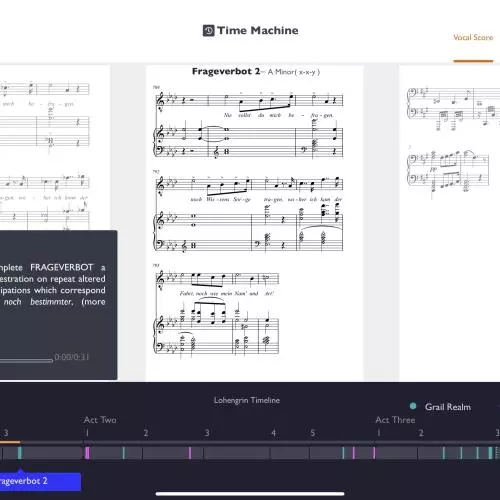Select Act Two scene number 5
Screen dimensions: 500x500
pyautogui.click(x=313, y=433)
